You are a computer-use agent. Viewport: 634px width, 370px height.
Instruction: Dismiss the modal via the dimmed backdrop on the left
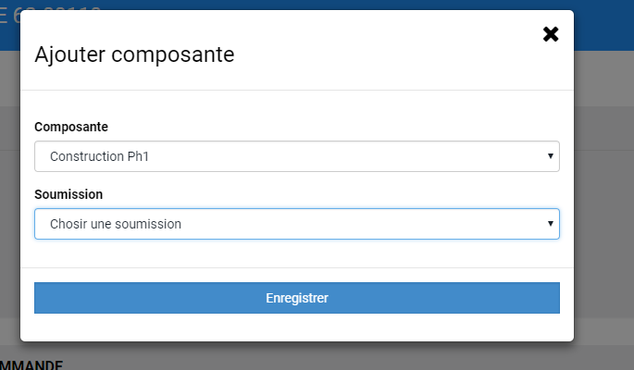pos(10,202)
